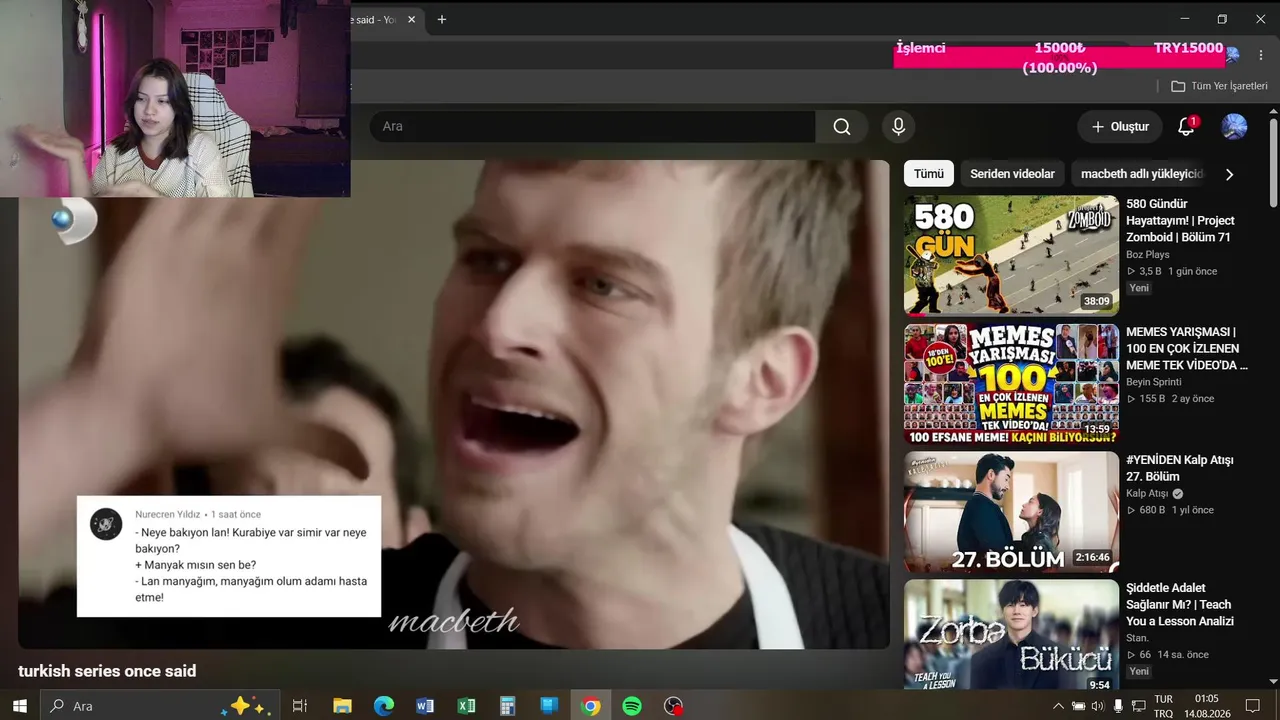Open File Explorer from the taskbar
The width and height of the screenshot is (1280, 720).
342,706
